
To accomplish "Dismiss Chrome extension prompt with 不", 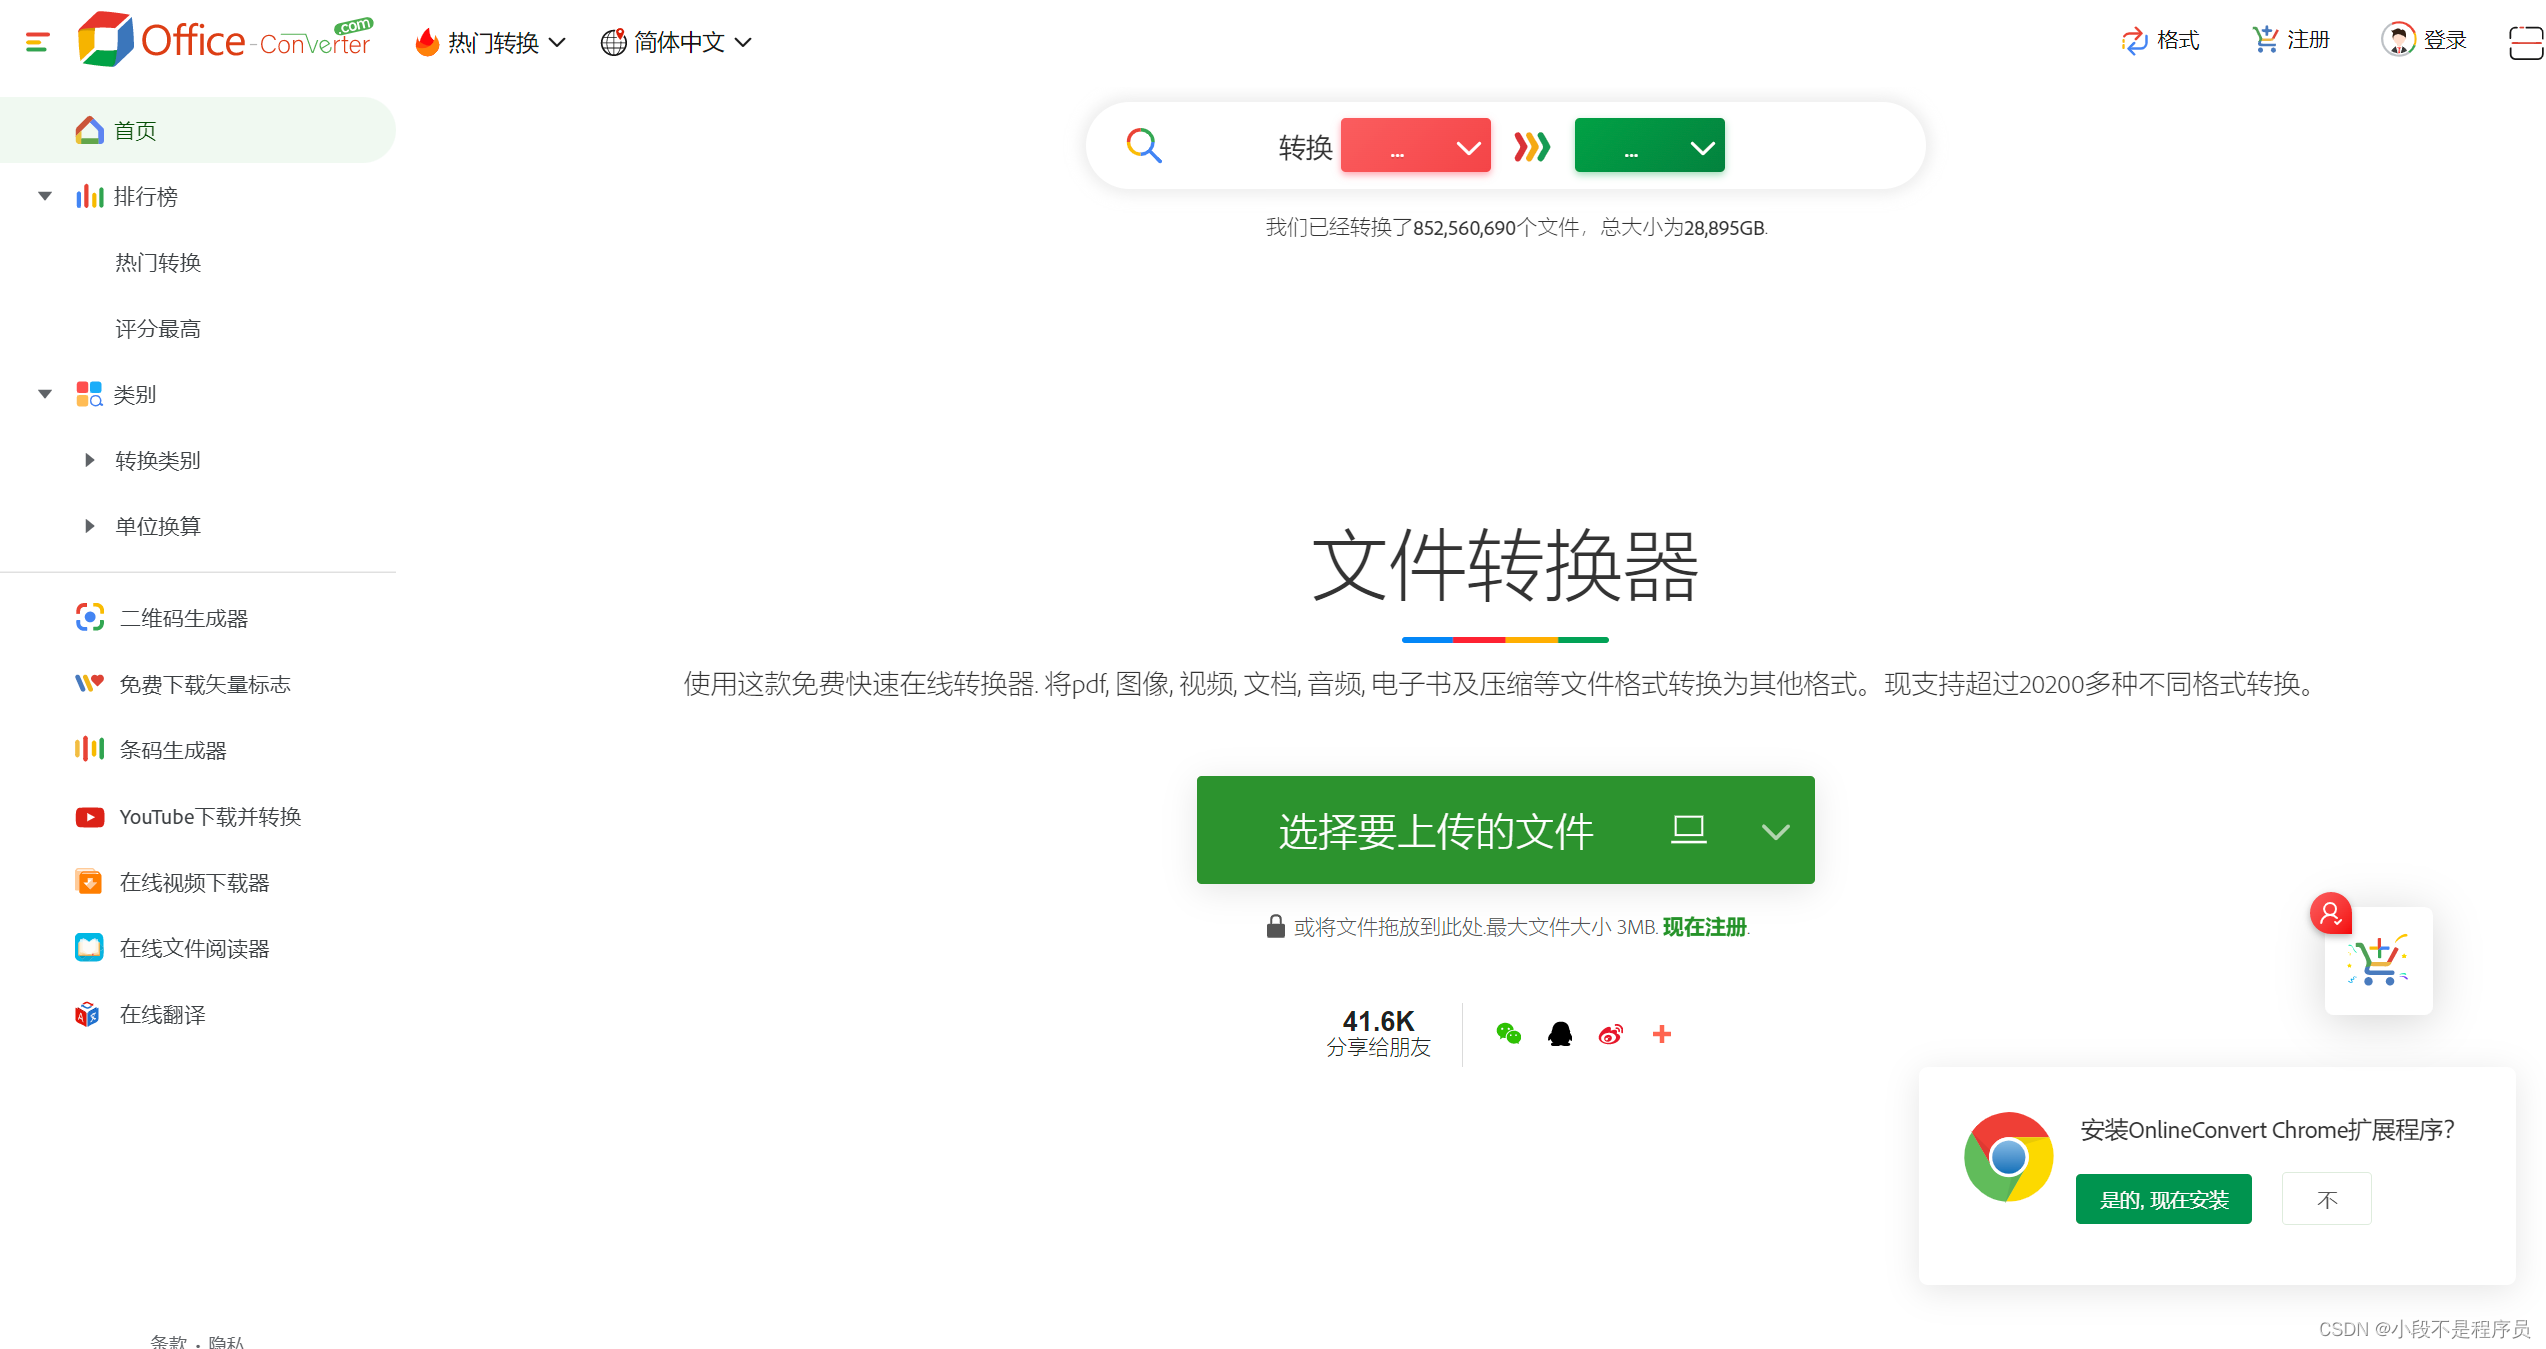I will 2326,1199.
